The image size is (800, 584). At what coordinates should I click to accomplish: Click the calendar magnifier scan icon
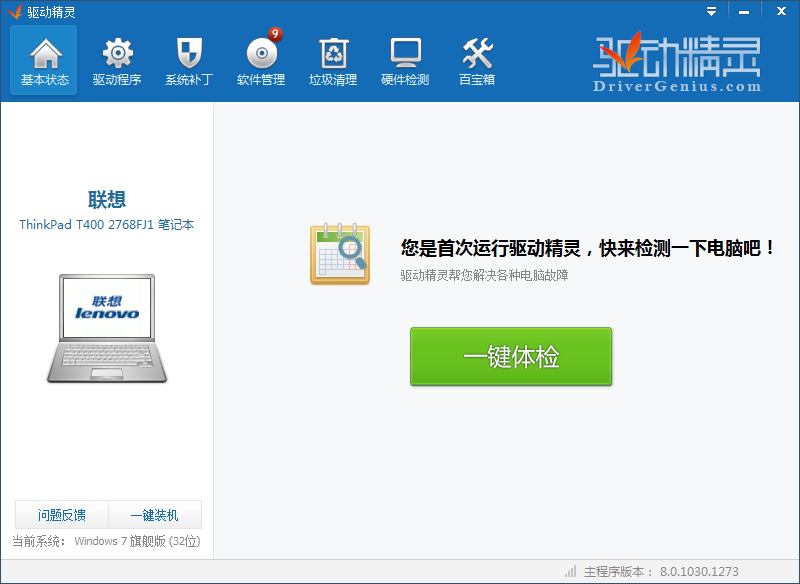pyautogui.click(x=340, y=253)
